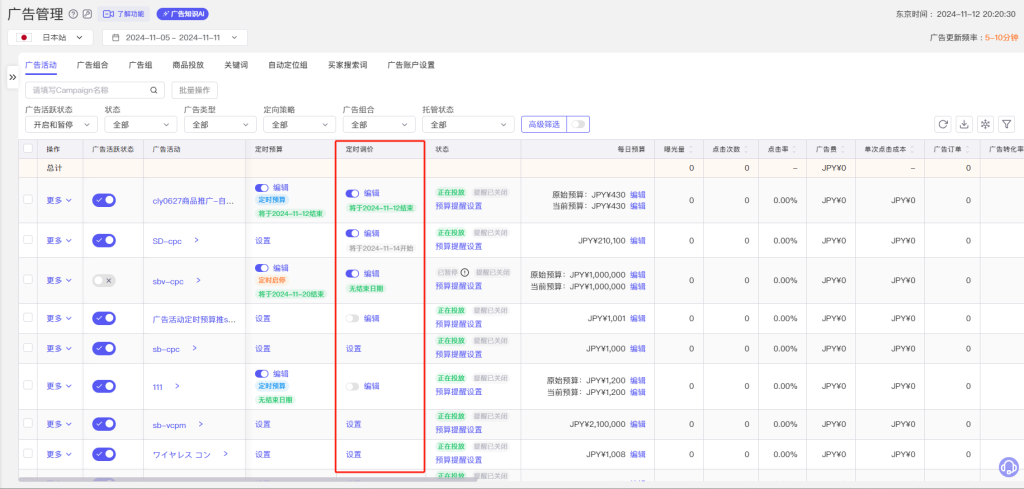Toggle 定时预算 switch in the sbv-cpc row
1024x489 pixels.
262,268
